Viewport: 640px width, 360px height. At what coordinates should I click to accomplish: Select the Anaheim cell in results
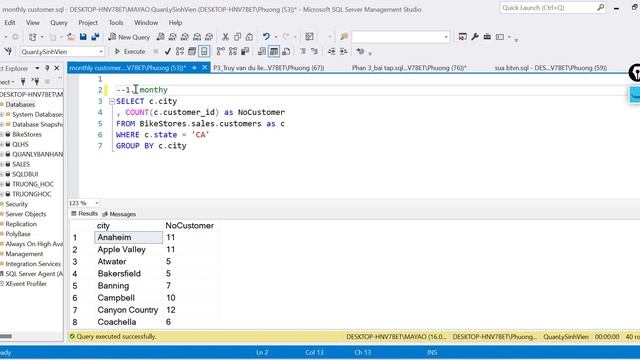tap(129, 237)
